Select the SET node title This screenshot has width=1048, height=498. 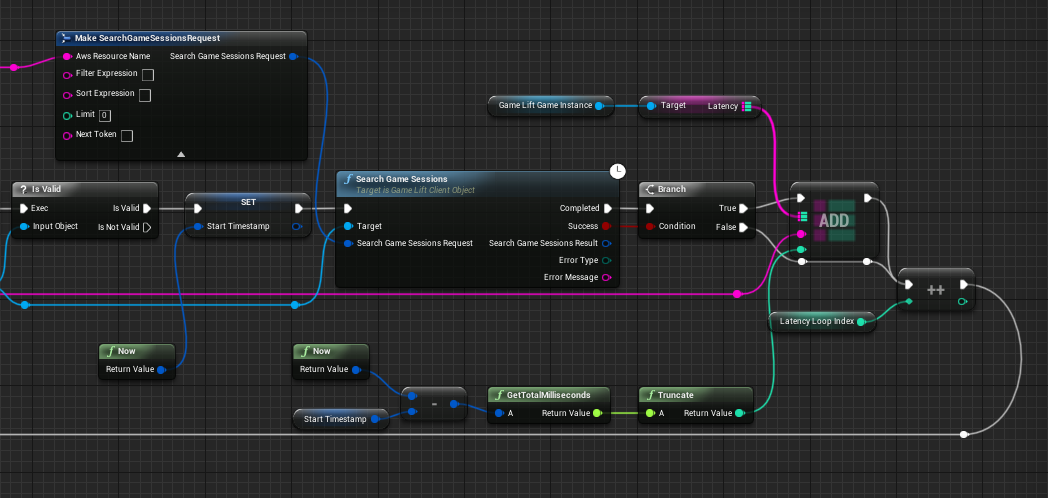click(x=248, y=201)
